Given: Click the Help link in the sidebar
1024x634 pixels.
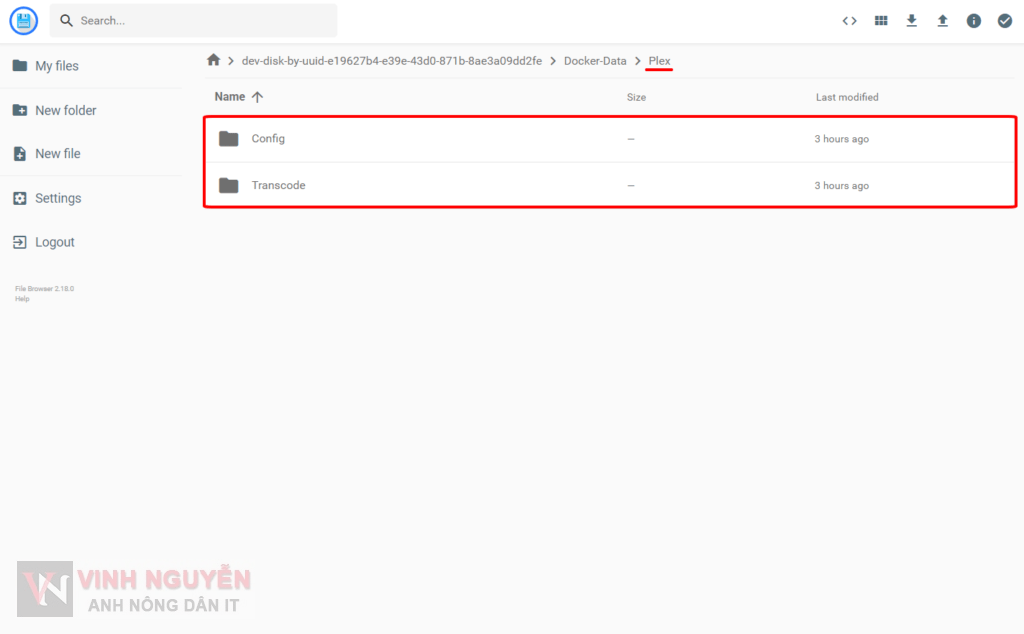Looking at the screenshot, I should (x=21, y=297).
